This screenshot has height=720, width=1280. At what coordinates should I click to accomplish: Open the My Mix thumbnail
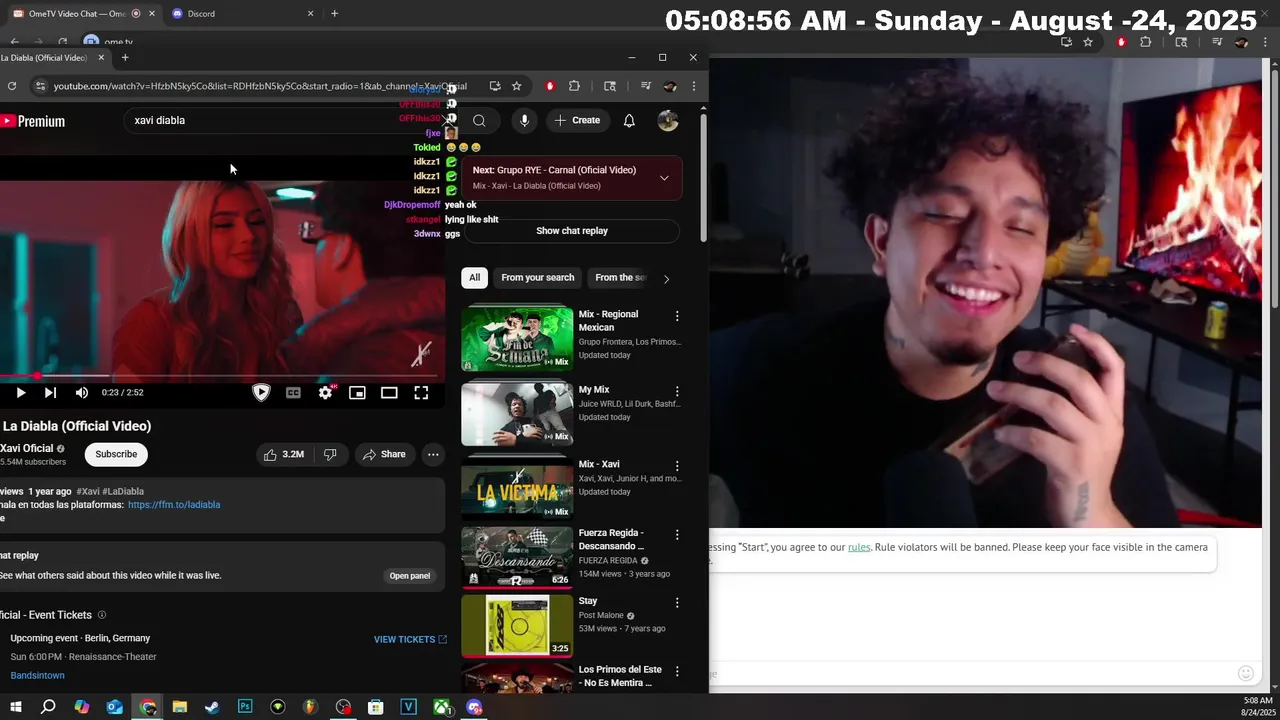pos(517,413)
